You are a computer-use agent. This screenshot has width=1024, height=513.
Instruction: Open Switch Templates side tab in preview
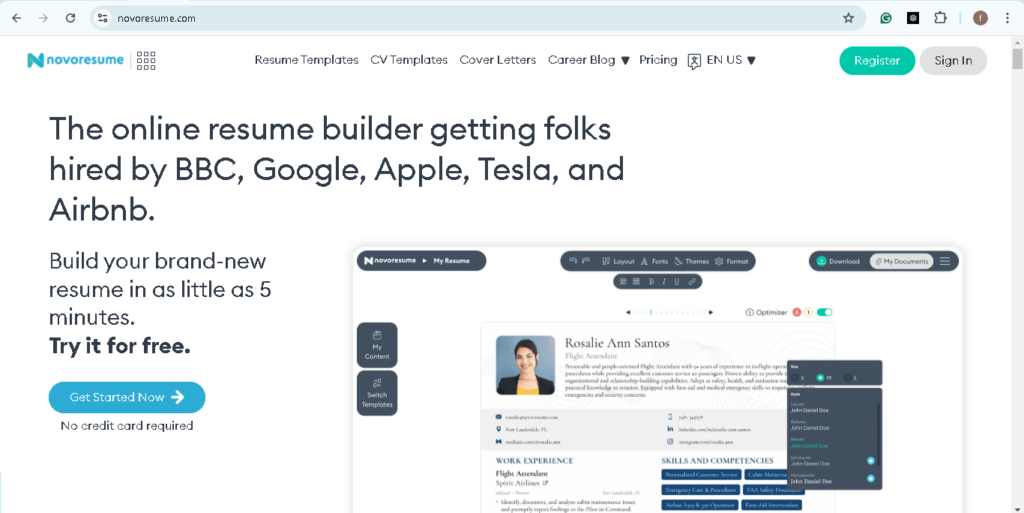click(x=377, y=393)
